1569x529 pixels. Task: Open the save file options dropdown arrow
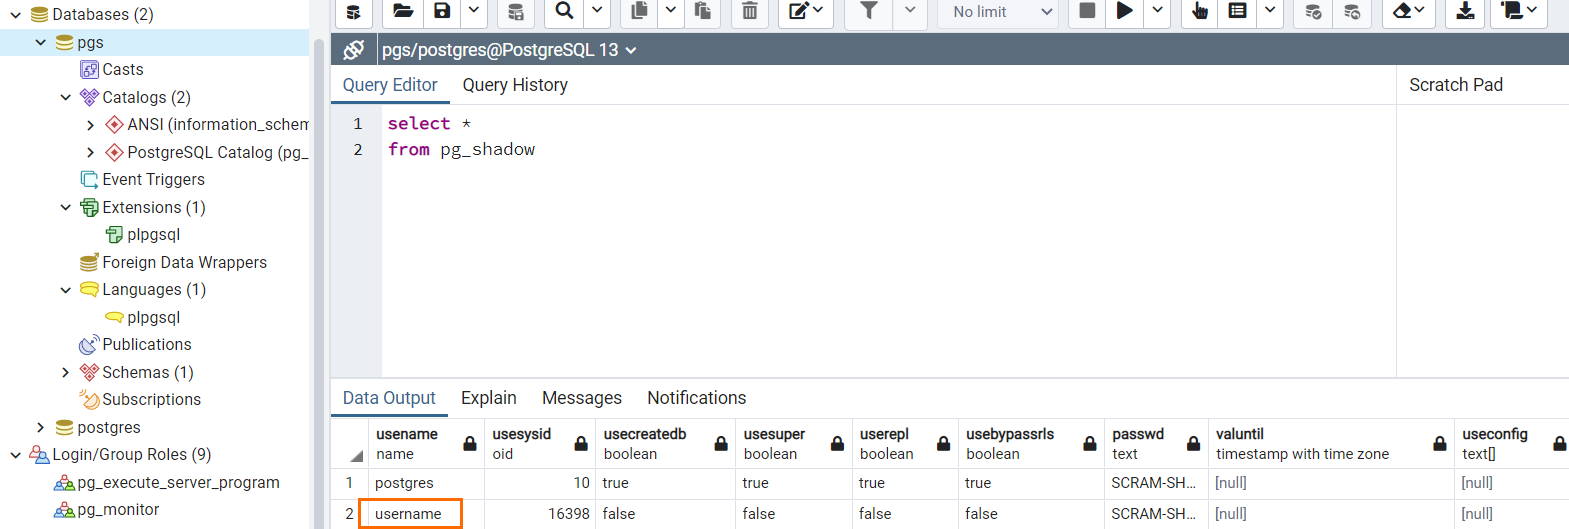[x=474, y=11]
